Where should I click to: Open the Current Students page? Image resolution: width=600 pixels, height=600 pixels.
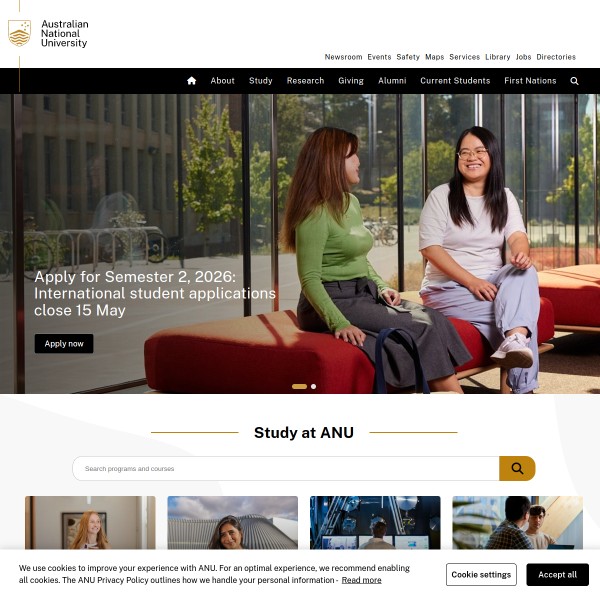[x=455, y=81]
